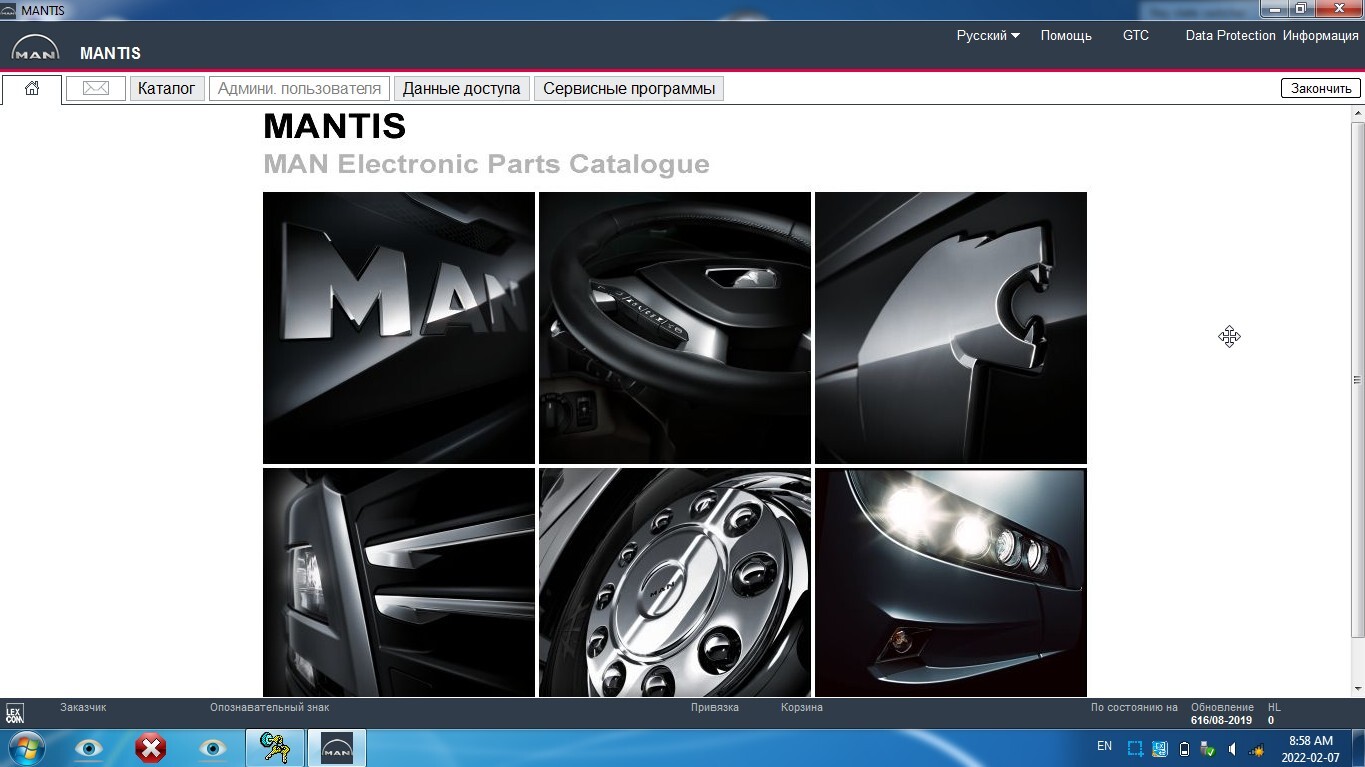Open the keys taskbar application
1365x767 pixels.
click(274, 748)
